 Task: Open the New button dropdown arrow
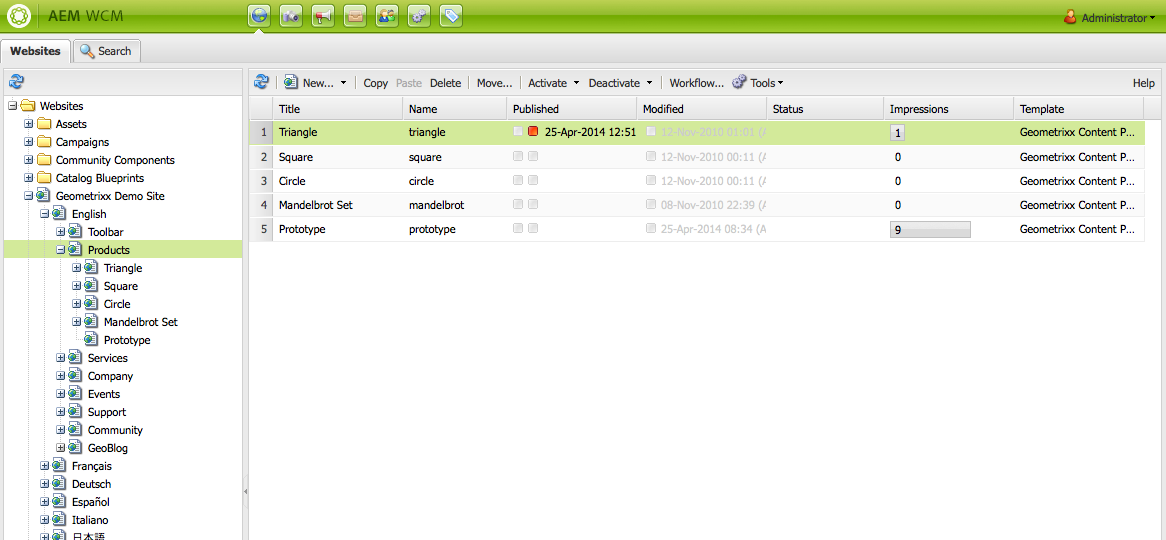coord(344,83)
